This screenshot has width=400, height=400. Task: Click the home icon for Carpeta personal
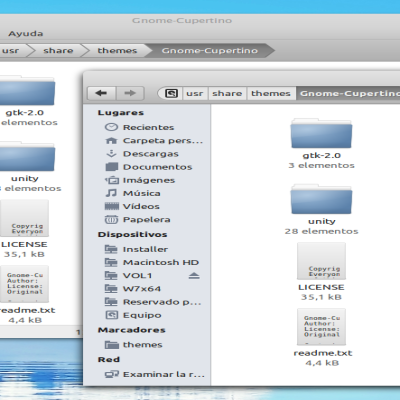point(111,141)
